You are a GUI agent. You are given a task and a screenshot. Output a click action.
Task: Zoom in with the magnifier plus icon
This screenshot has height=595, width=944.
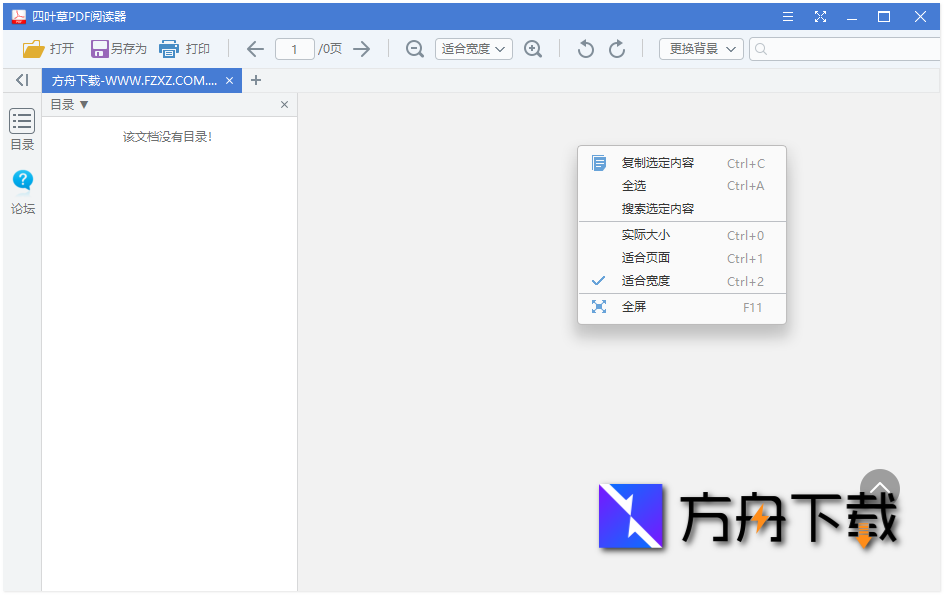(x=533, y=48)
